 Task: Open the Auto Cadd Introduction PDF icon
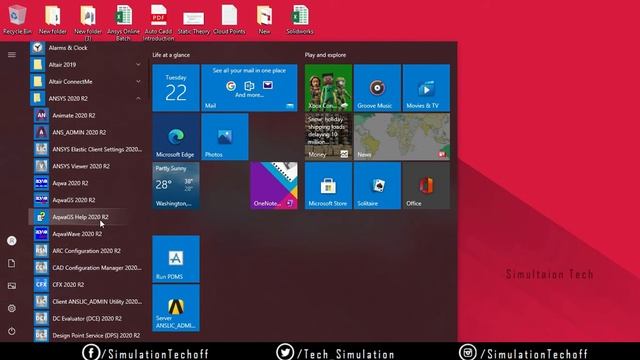(158, 22)
